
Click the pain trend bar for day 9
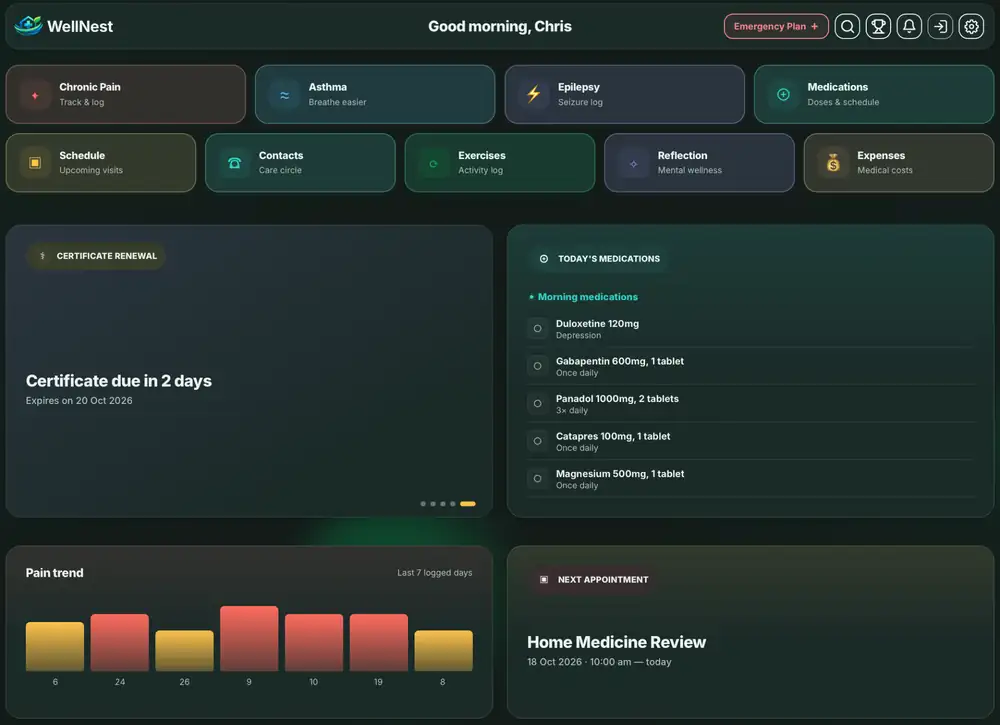[x=249, y=638]
